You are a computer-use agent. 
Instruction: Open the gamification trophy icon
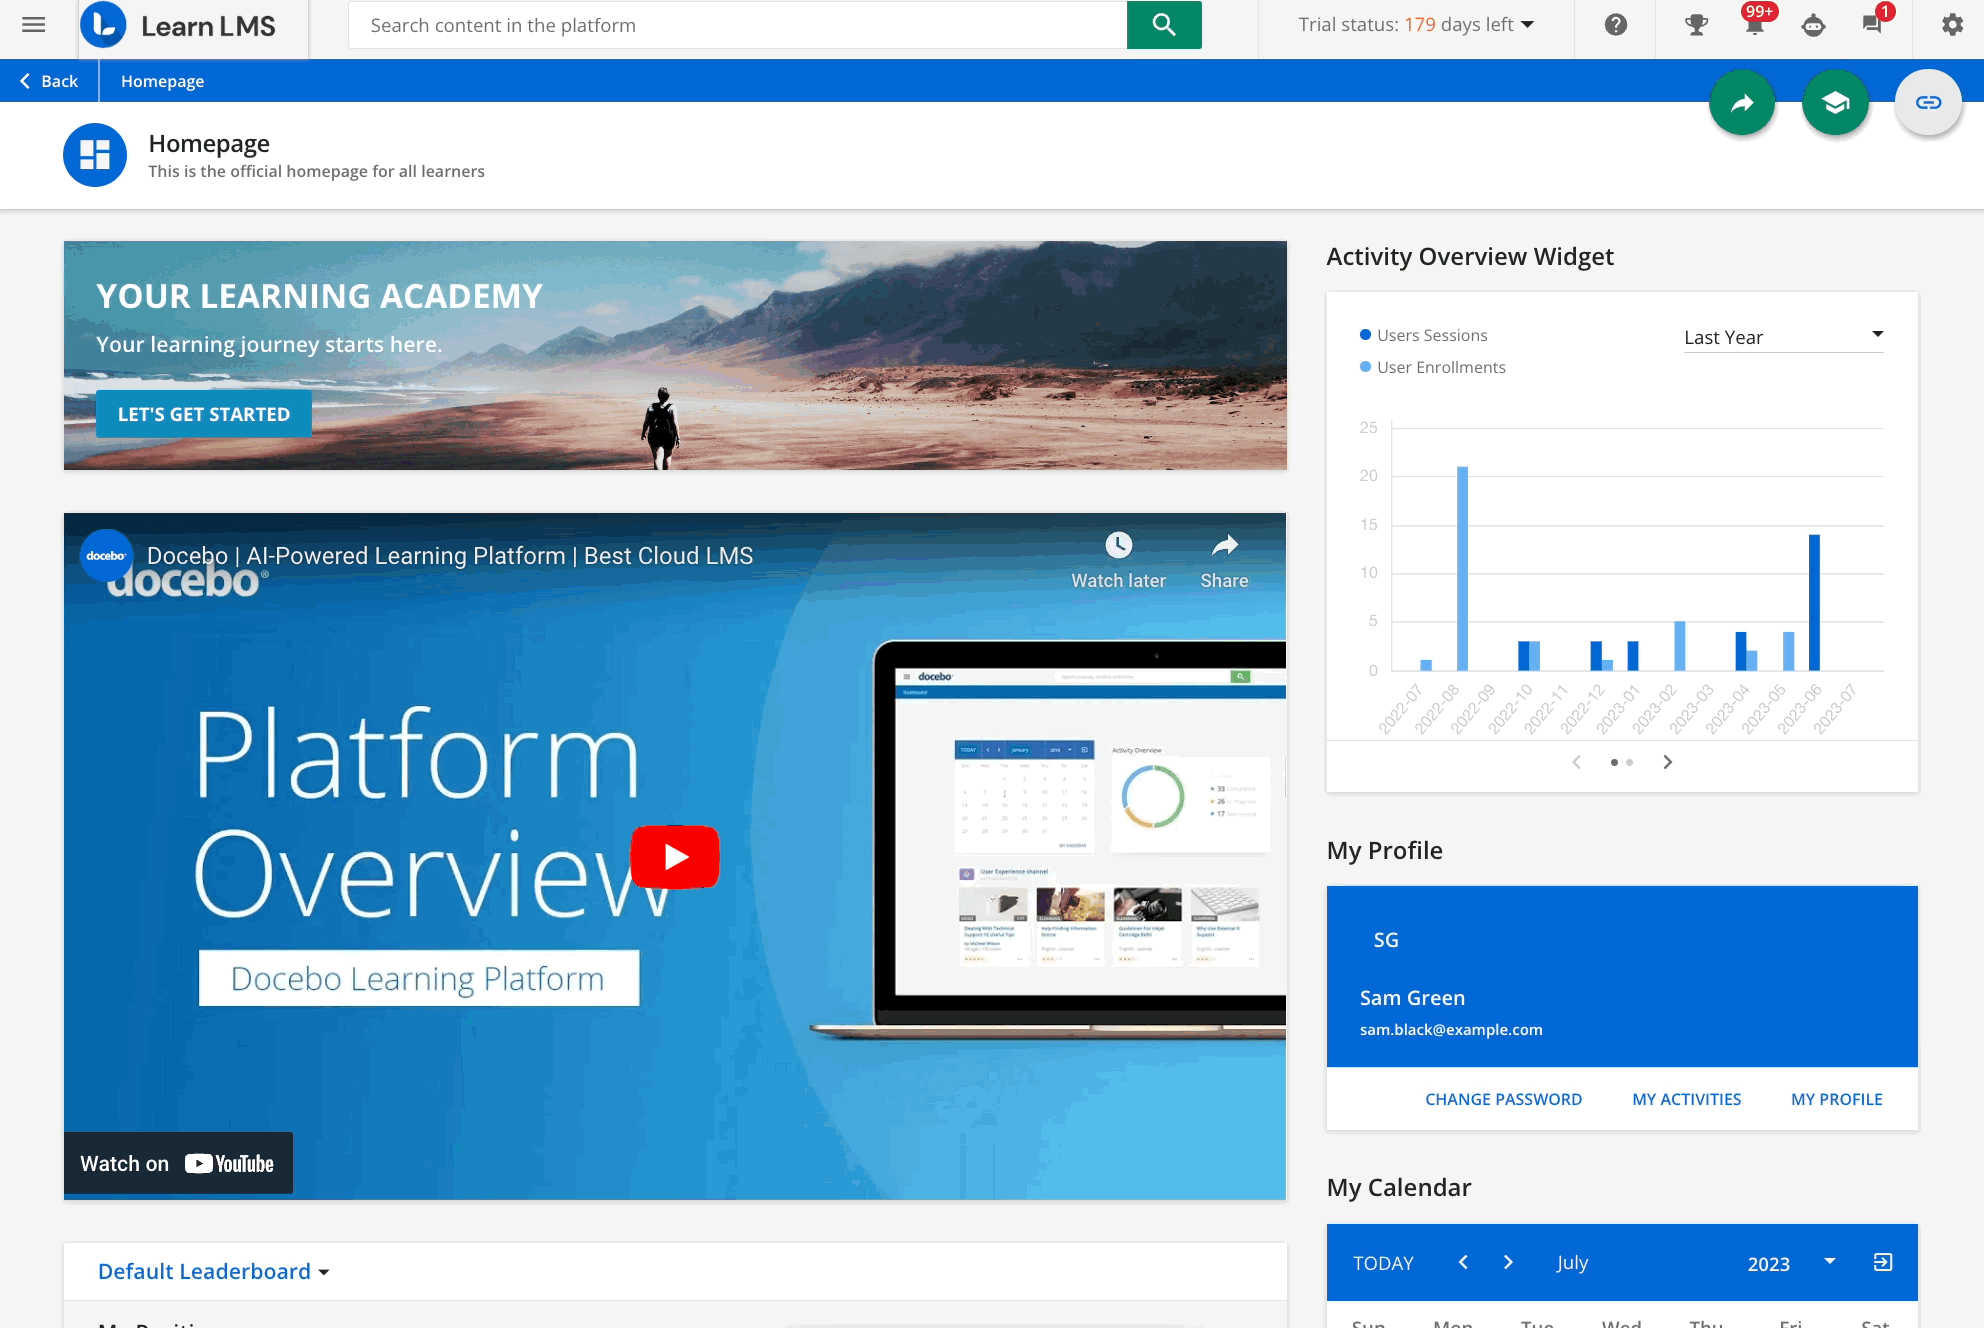click(1696, 25)
